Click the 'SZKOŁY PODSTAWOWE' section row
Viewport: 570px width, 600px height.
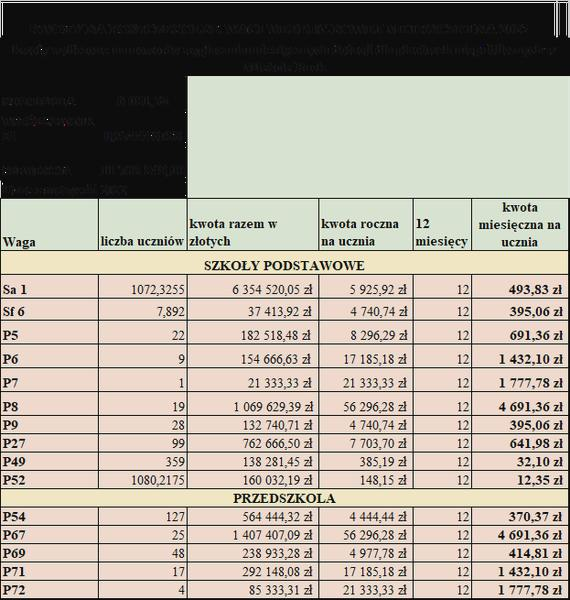285,263
